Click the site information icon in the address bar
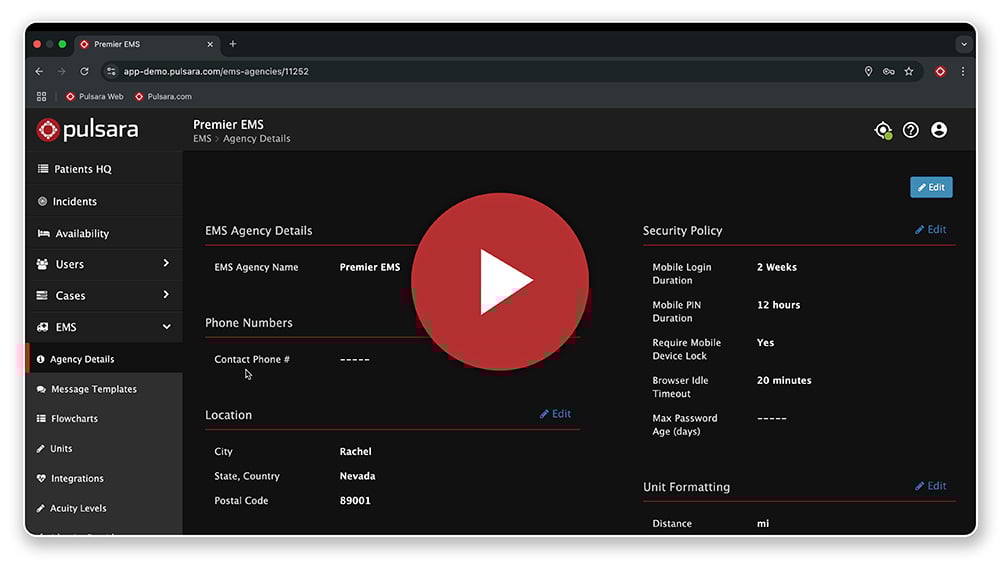1000x563 pixels. point(112,71)
